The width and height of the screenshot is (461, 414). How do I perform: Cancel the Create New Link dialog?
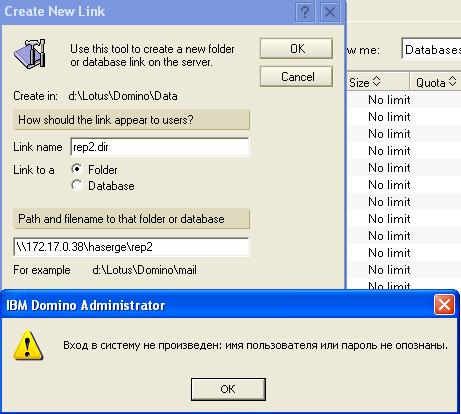[296, 77]
